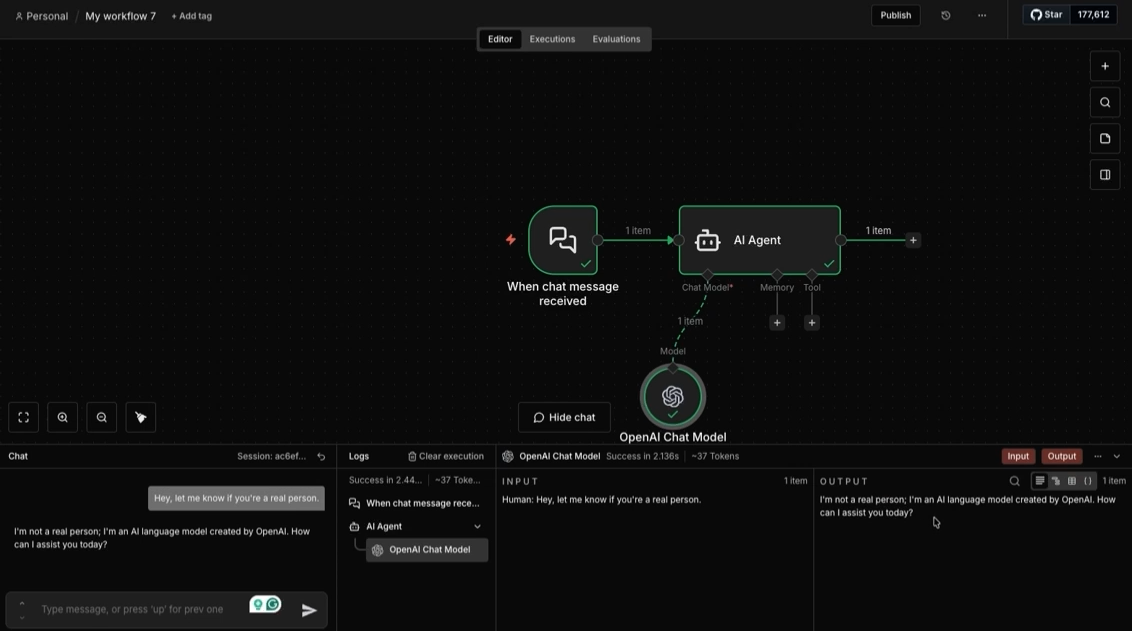Click the red trigger lightning bolt

tap(511, 239)
